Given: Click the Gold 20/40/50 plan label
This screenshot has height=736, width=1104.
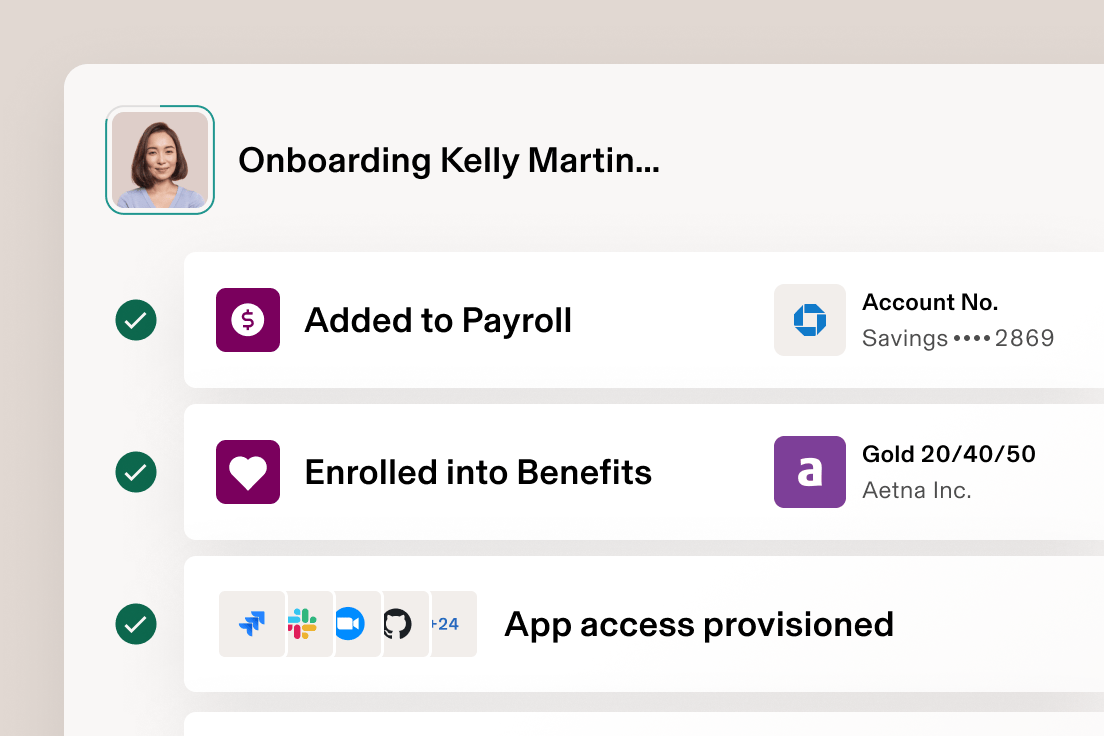Looking at the screenshot, I should pos(948,454).
